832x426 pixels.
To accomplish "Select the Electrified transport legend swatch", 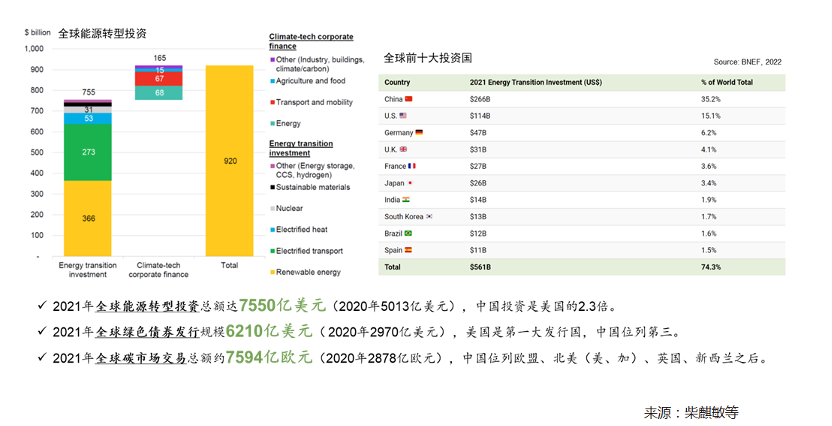I will click(272, 250).
